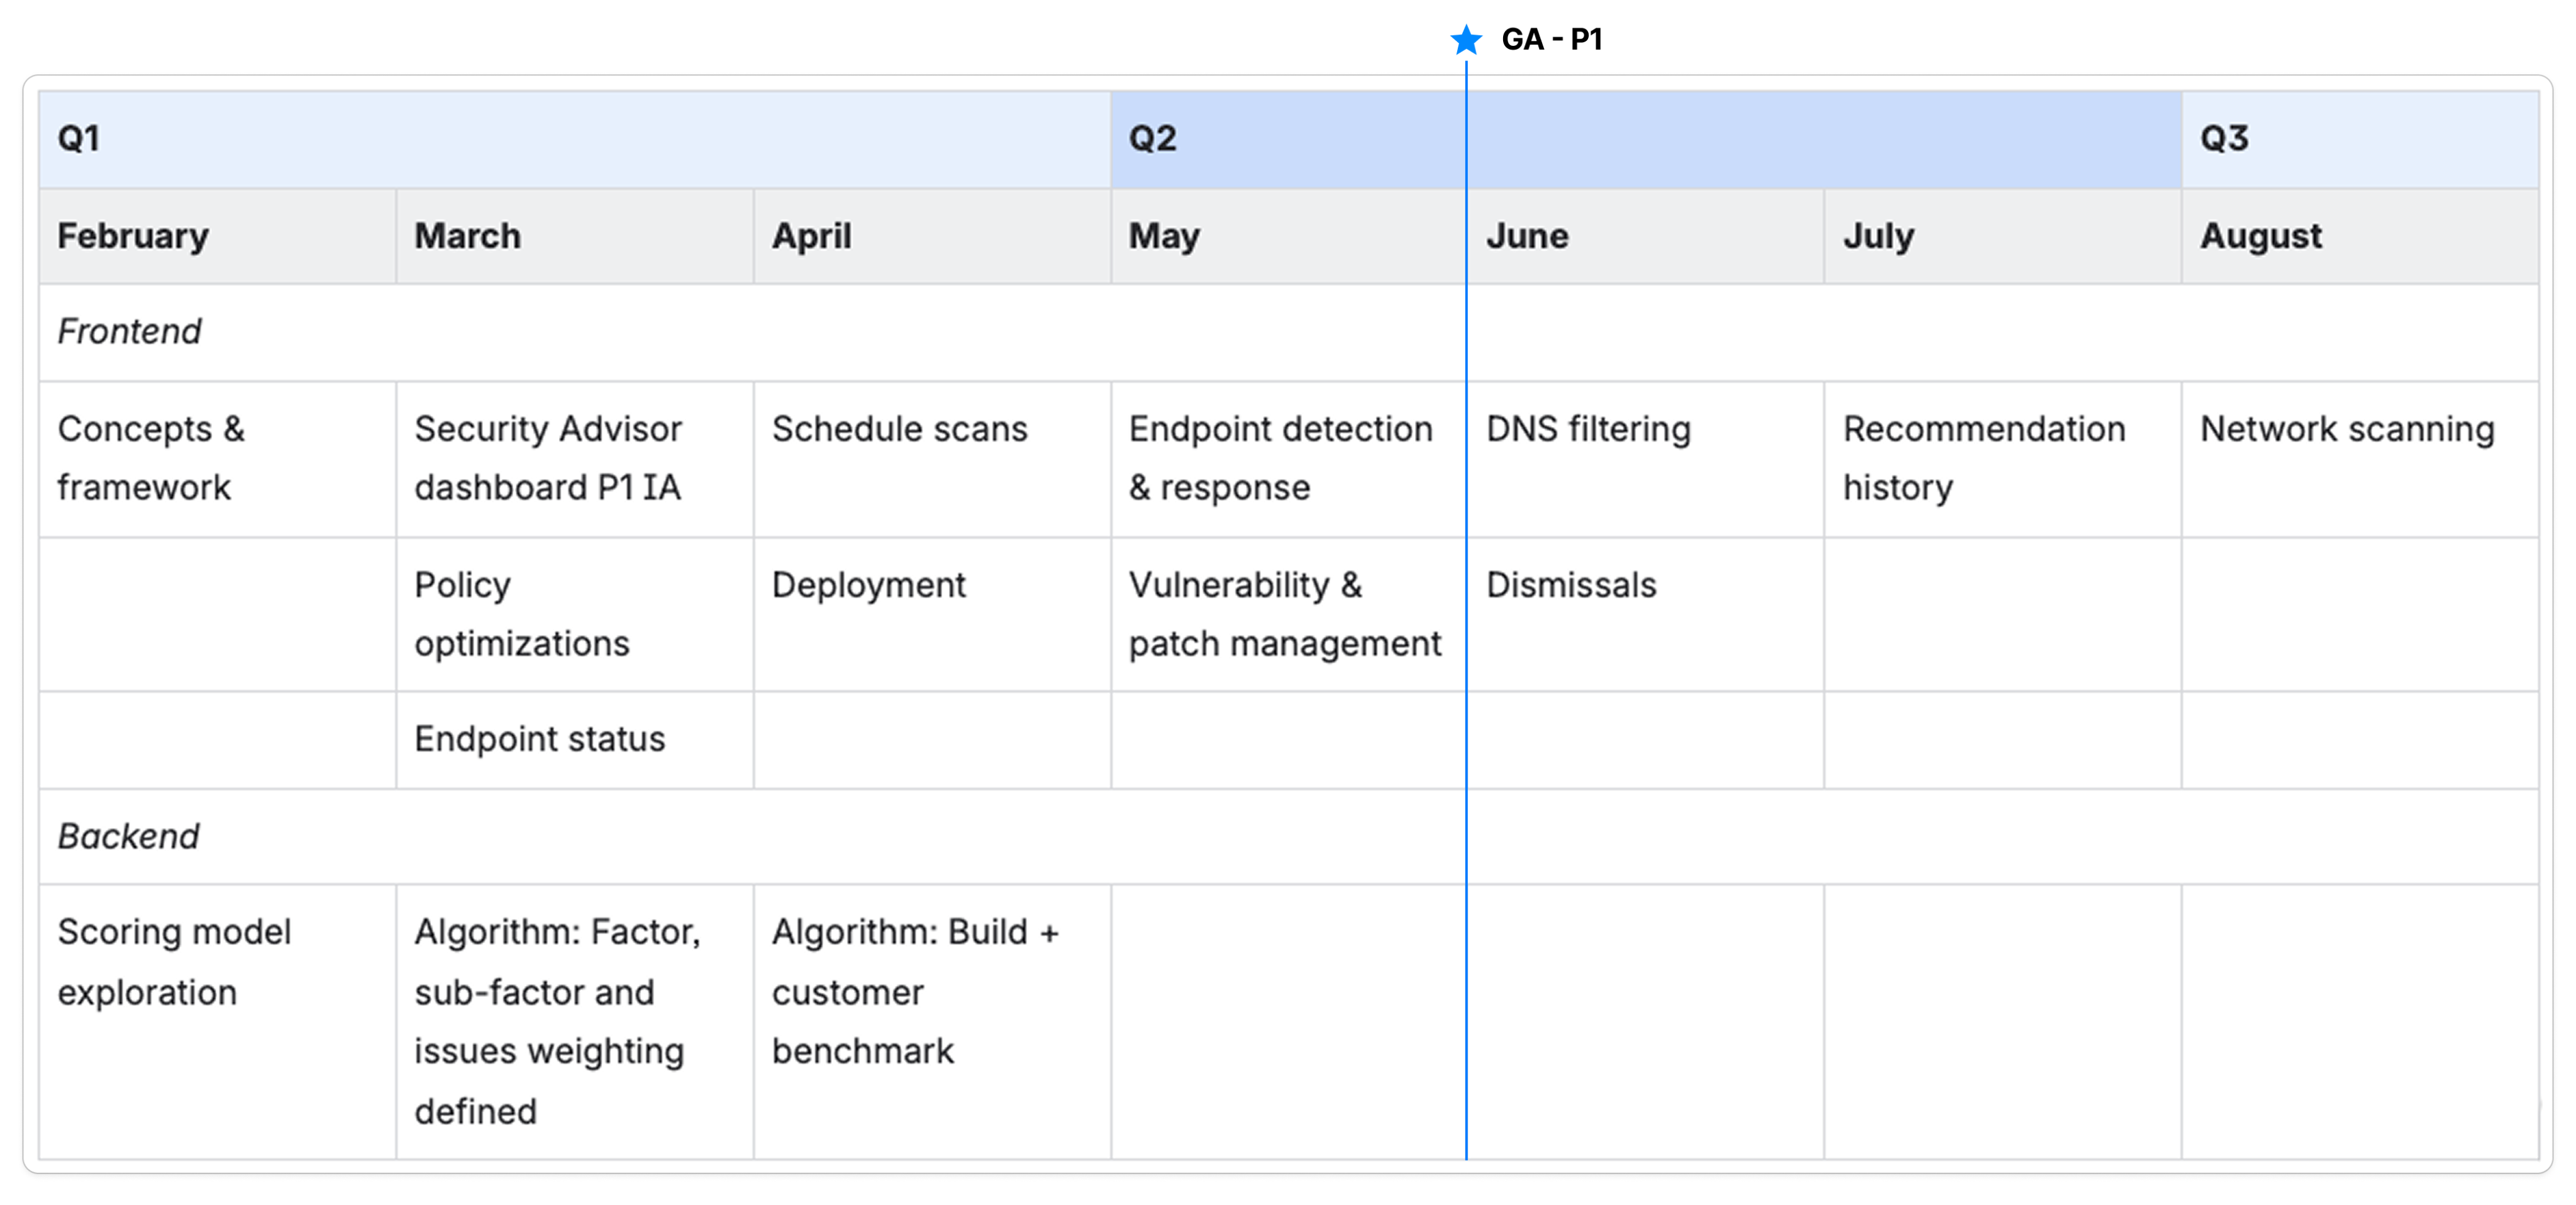Select the Network scanning cell
Image resolution: width=2576 pixels, height=1205 pixels.
(x=2347, y=429)
